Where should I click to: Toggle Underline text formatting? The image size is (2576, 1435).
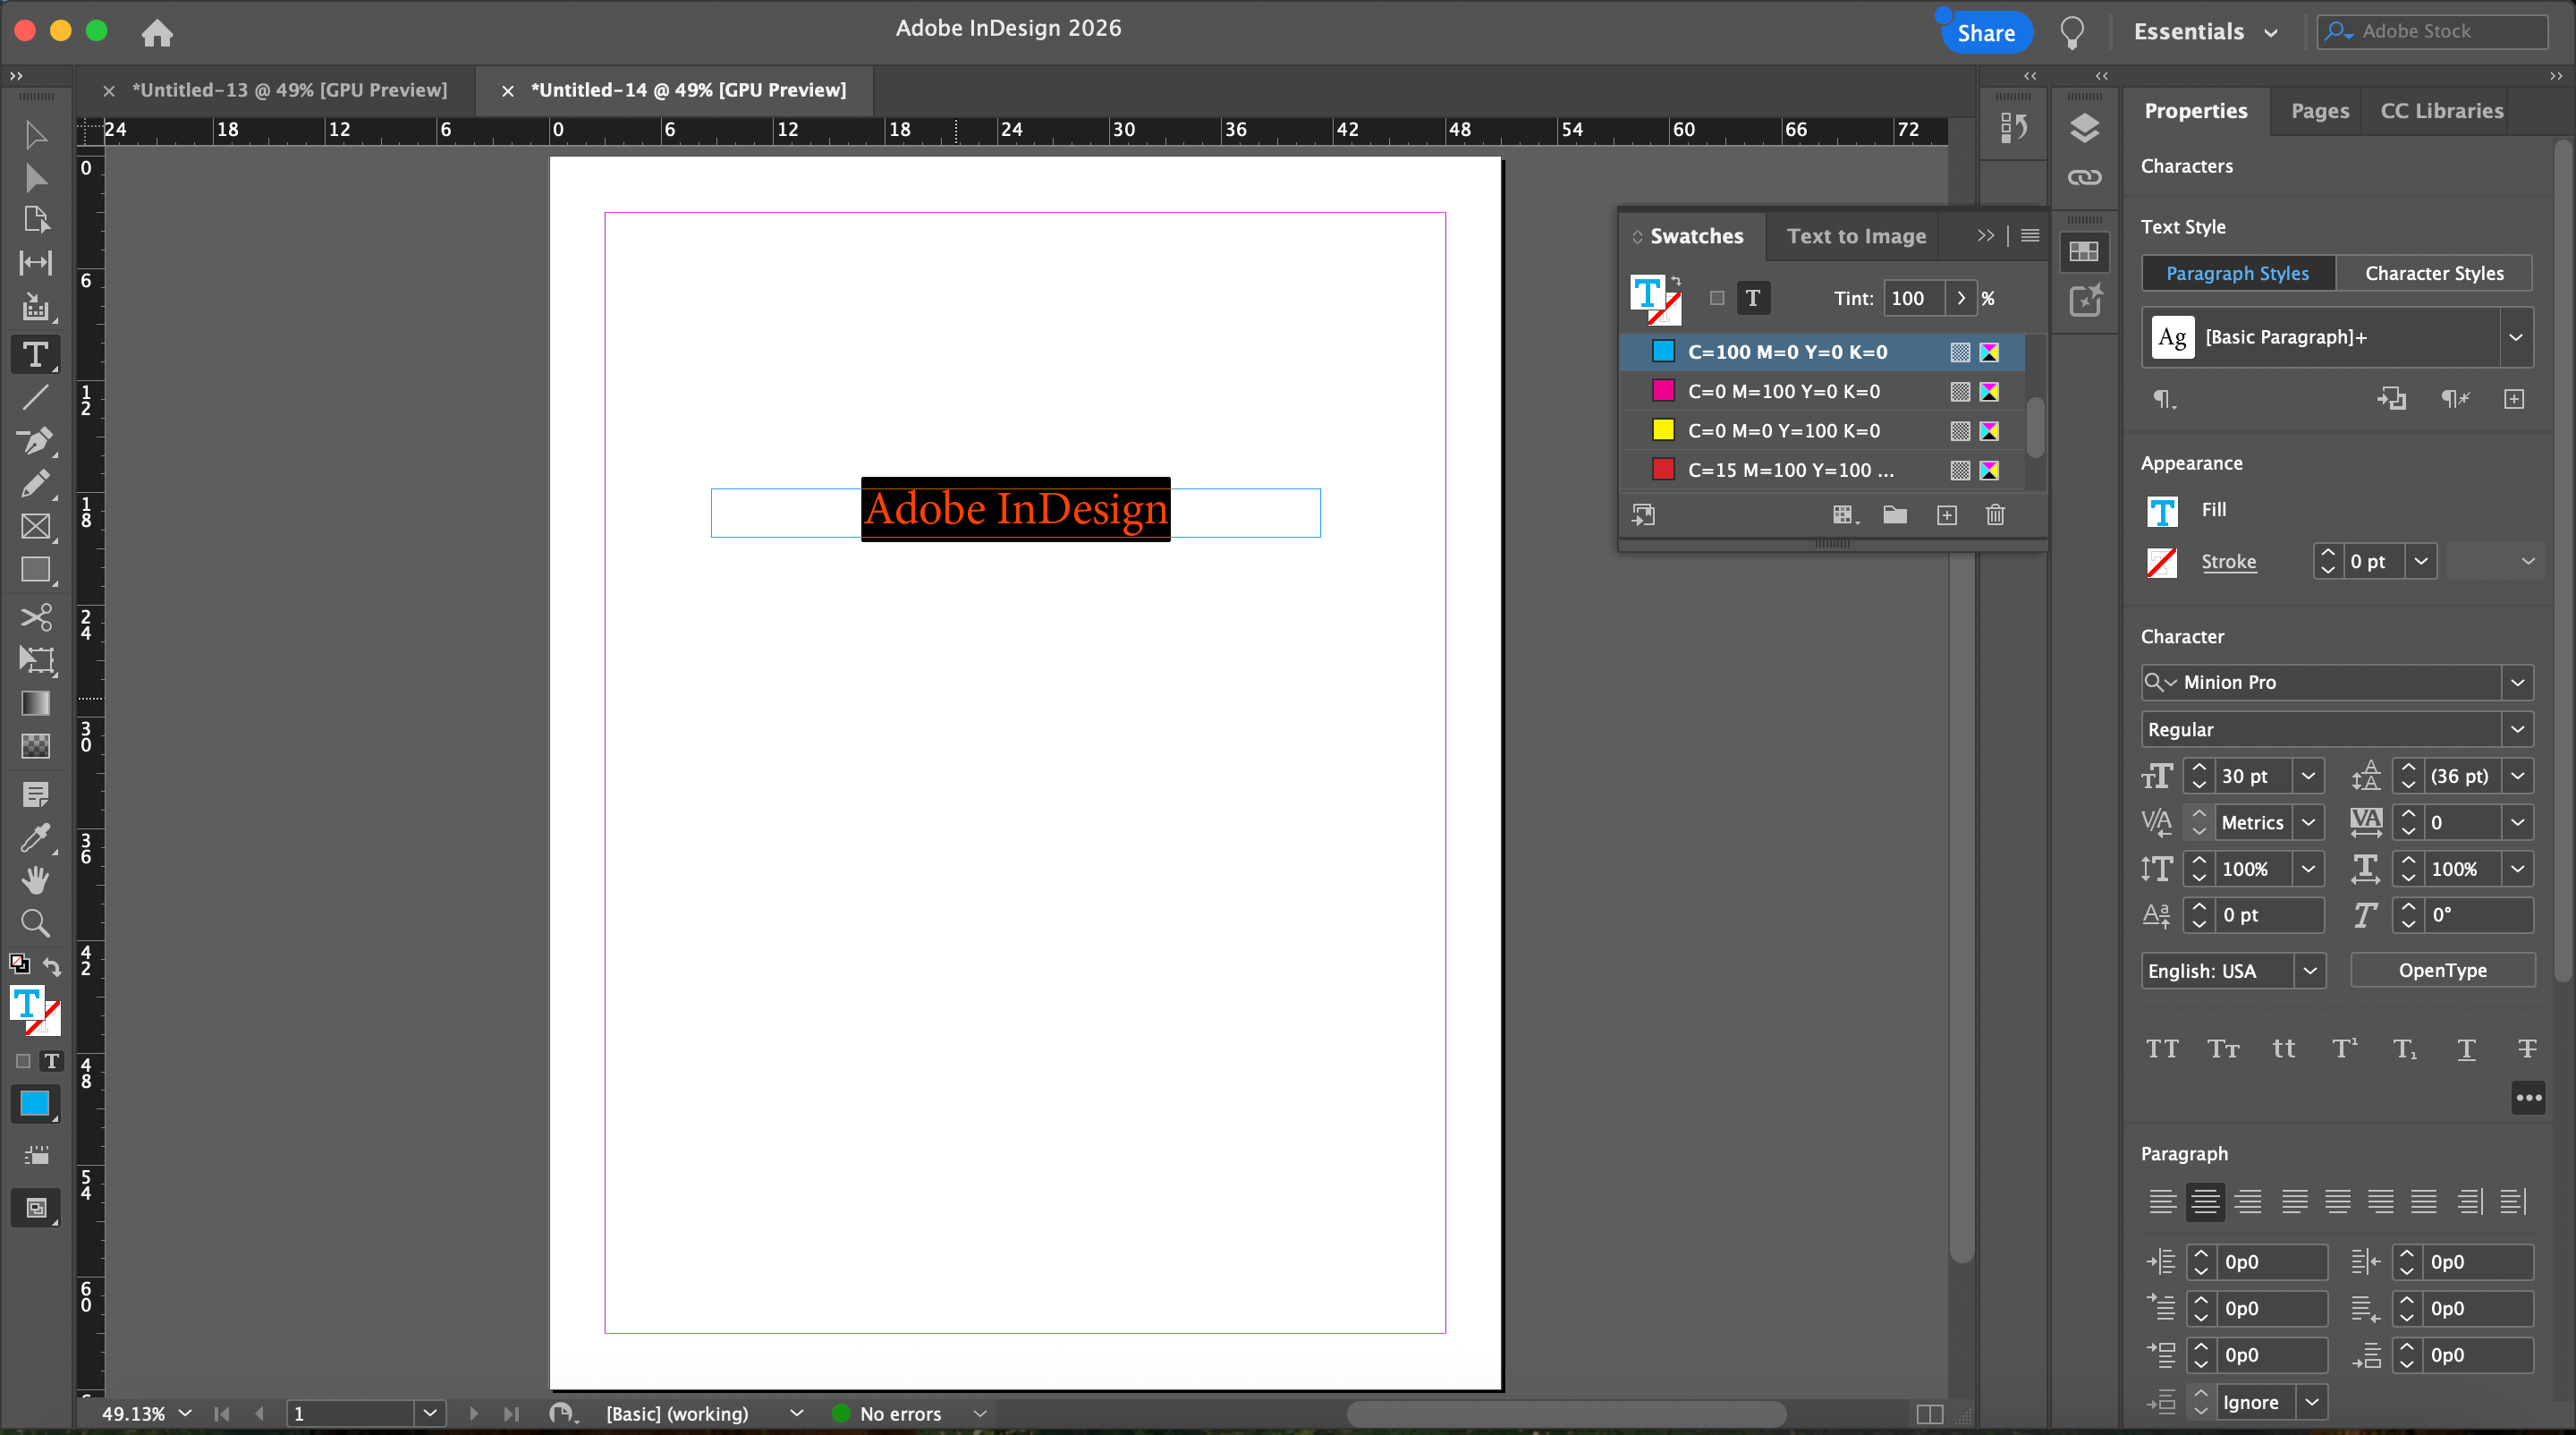[x=2466, y=1048]
